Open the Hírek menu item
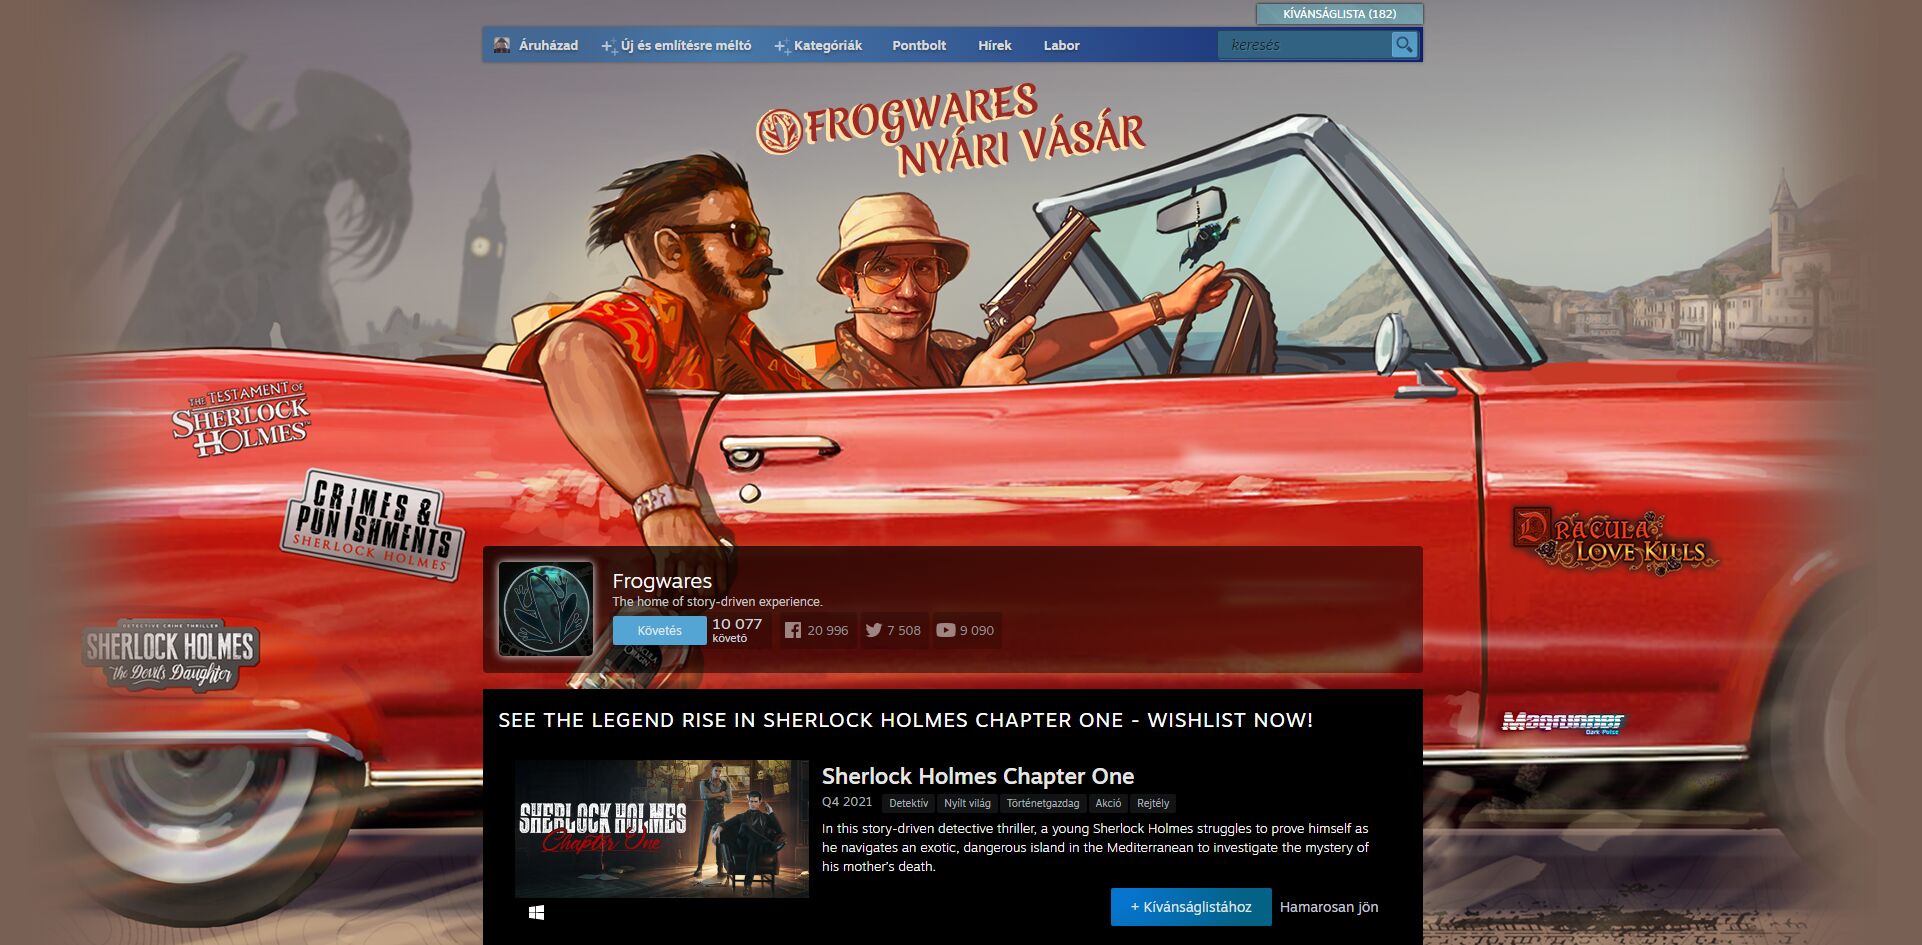This screenshot has height=945, width=1922. point(995,45)
